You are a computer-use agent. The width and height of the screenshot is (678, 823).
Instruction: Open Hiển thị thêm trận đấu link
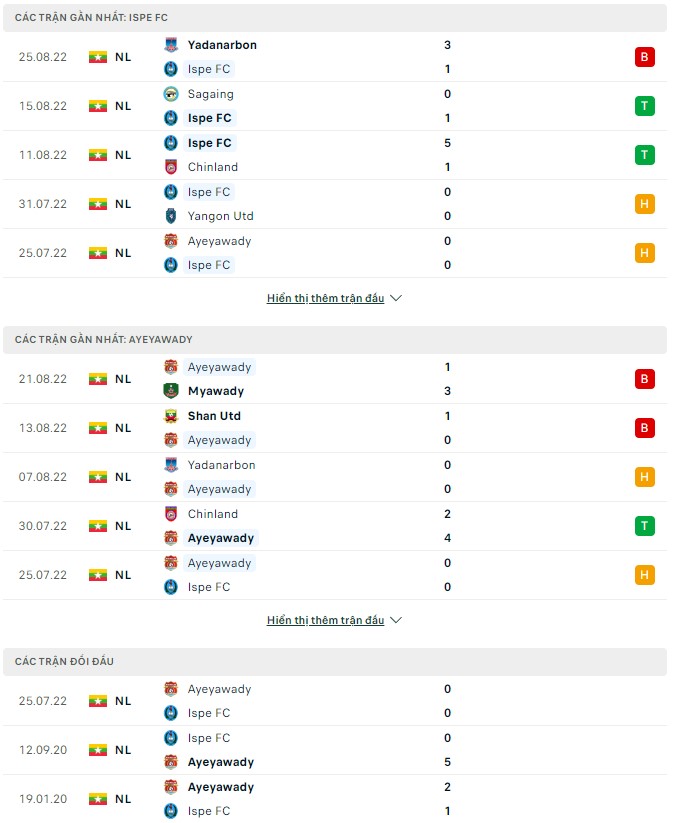325,297
